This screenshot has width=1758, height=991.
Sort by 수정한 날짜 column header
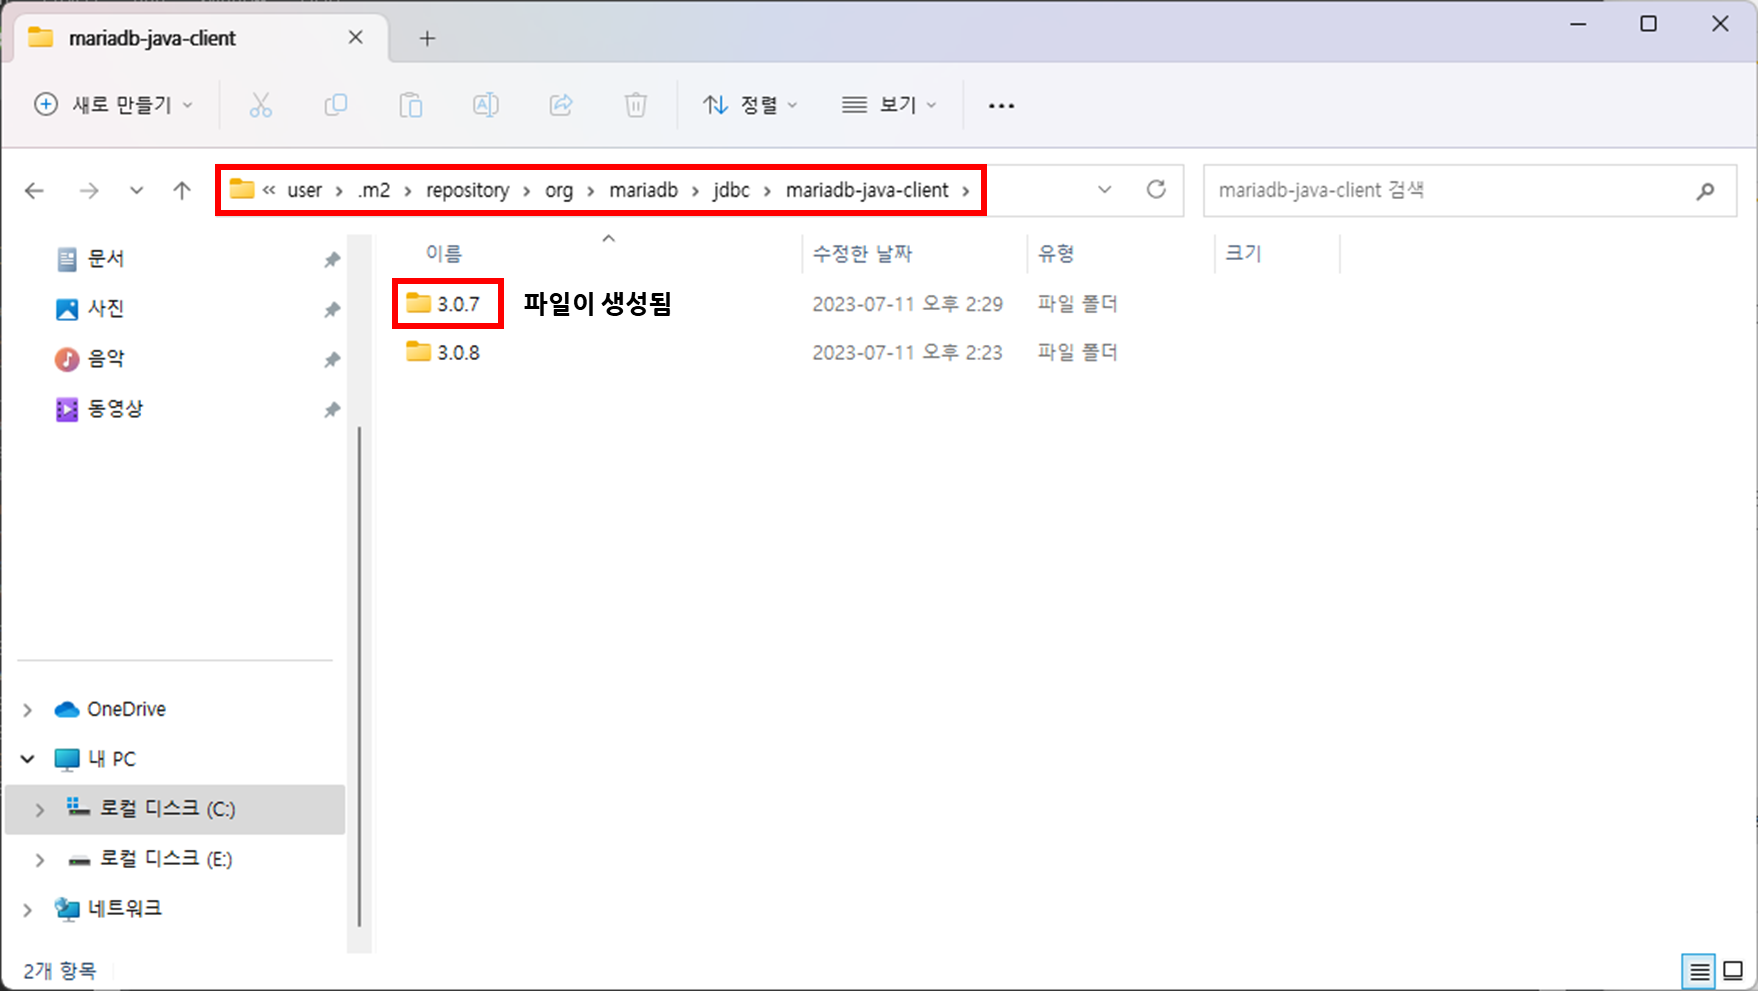[862, 254]
